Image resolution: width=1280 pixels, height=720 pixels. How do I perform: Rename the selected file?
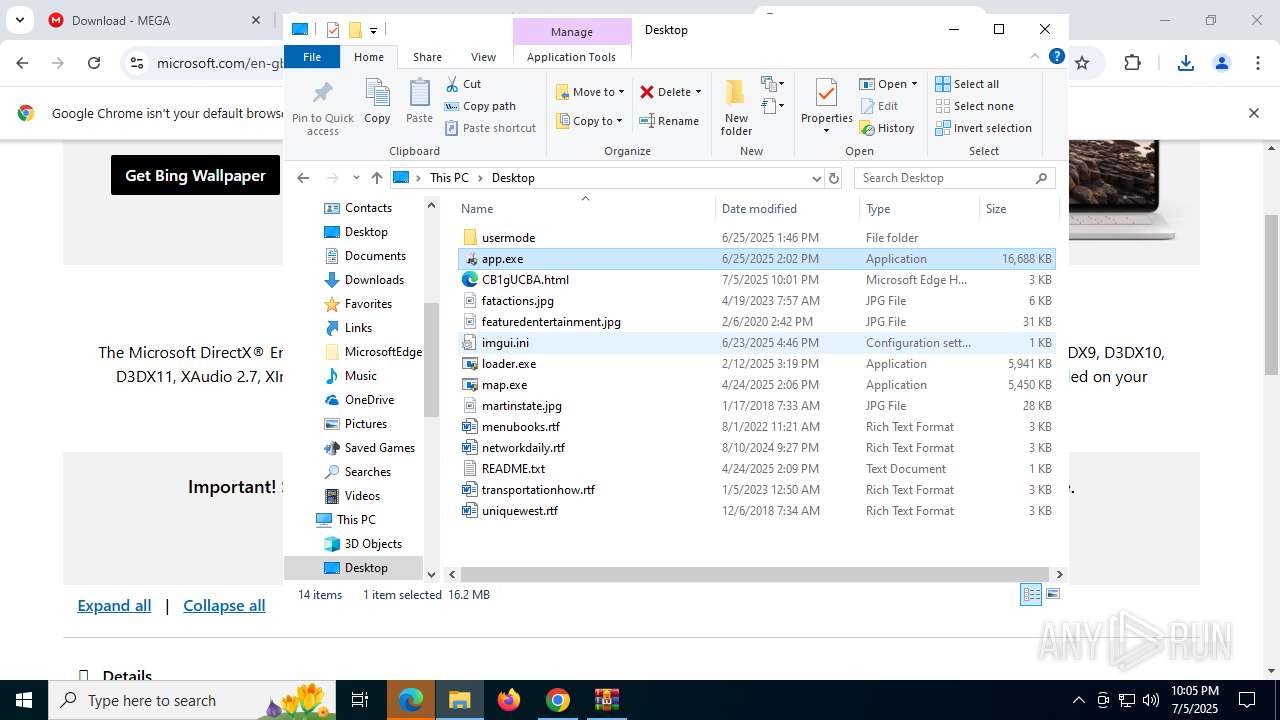pos(669,121)
